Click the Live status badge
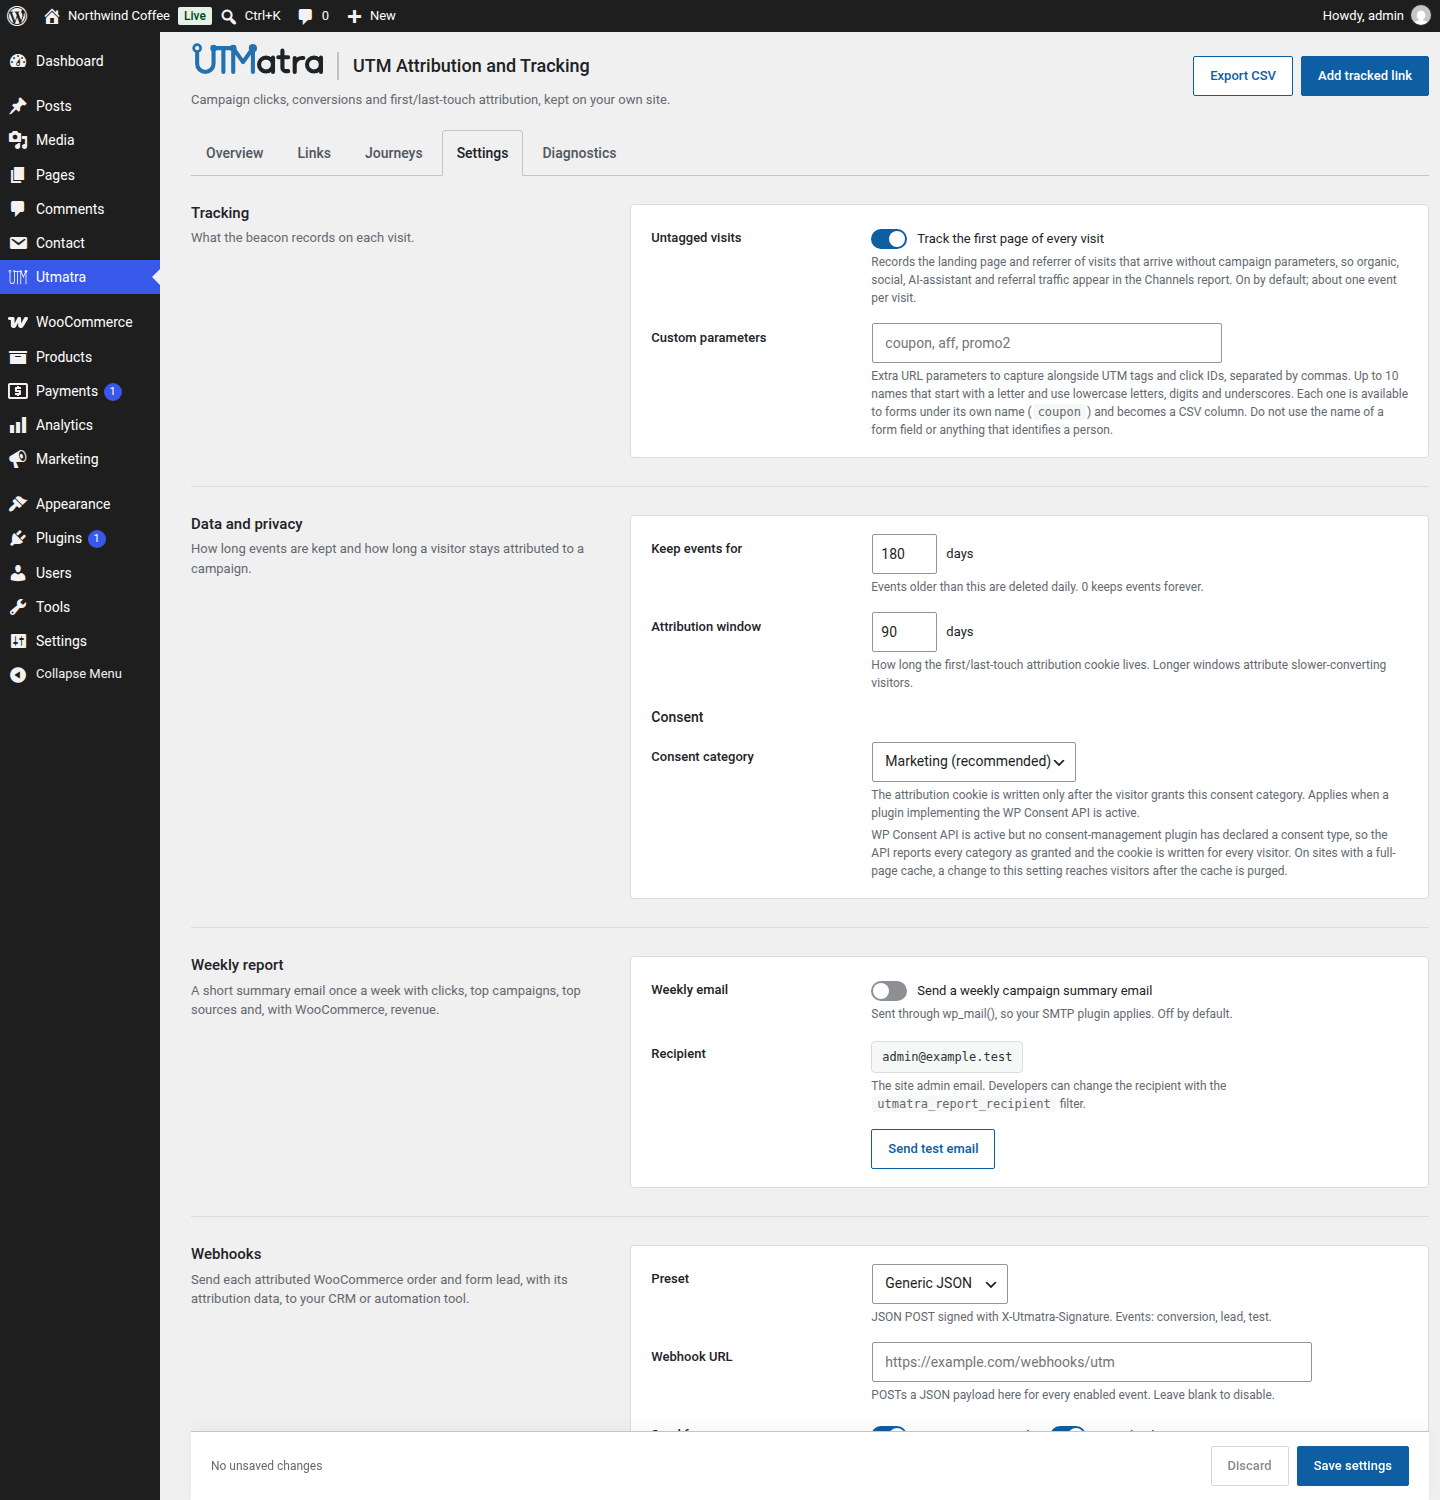This screenshot has width=1440, height=1500. pos(195,16)
